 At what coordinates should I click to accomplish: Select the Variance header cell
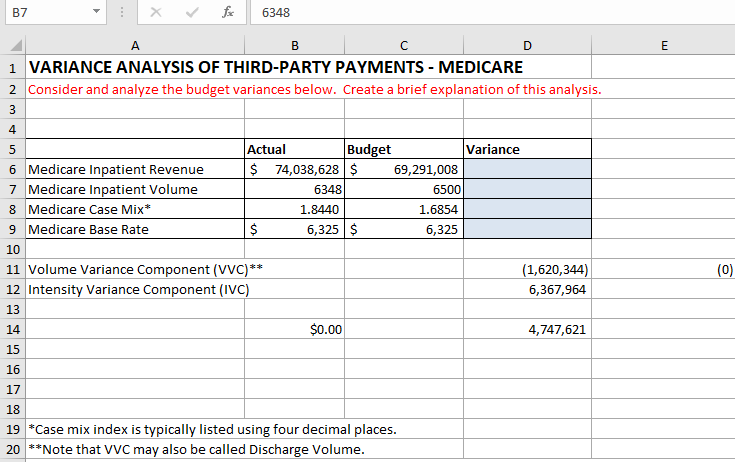click(527, 149)
